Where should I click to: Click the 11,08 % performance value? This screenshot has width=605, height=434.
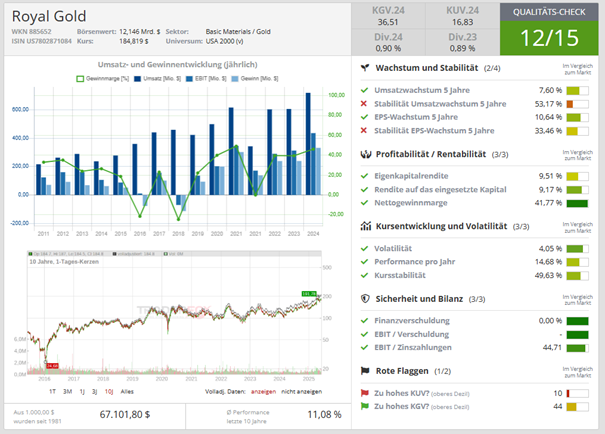pos(324,414)
